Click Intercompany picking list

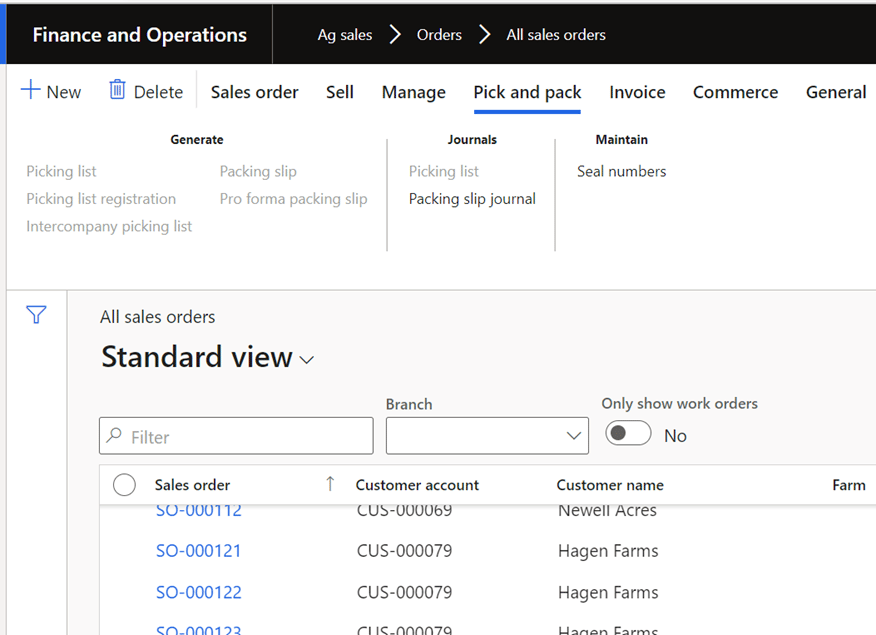click(x=109, y=226)
